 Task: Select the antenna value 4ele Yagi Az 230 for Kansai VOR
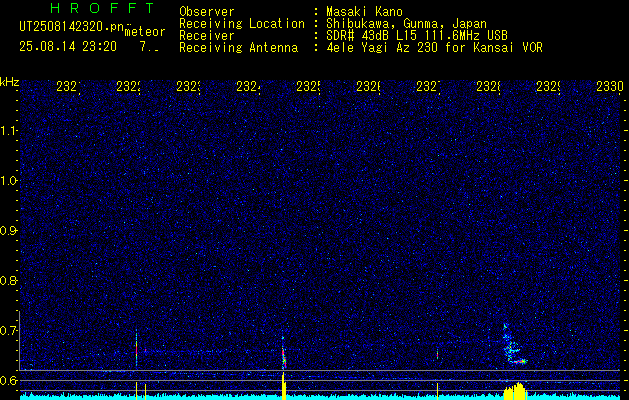pos(434,48)
